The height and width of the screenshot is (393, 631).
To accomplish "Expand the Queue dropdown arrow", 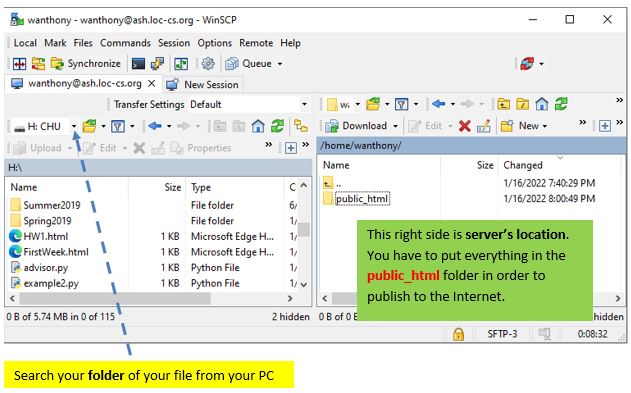I will [280, 64].
